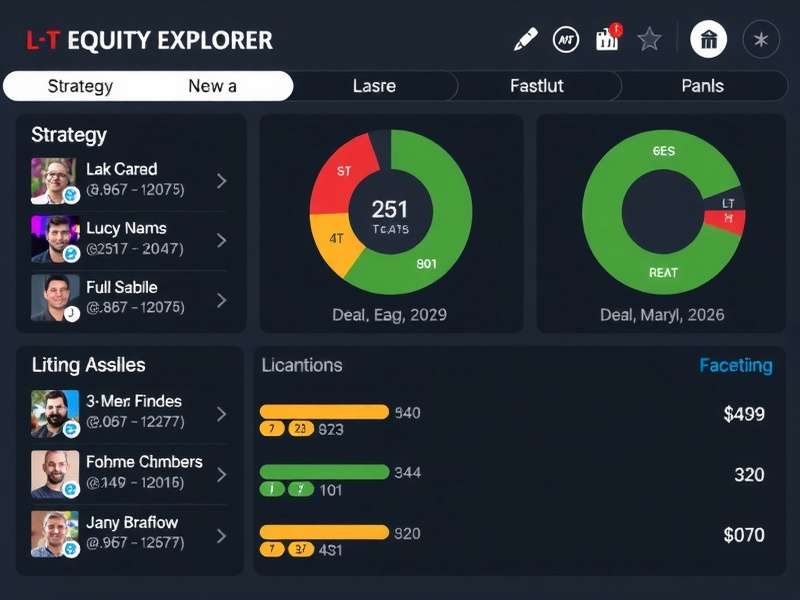This screenshot has width=800, height=600.
Task: Click the asterisk icon in the header
Action: (x=760, y=38)
